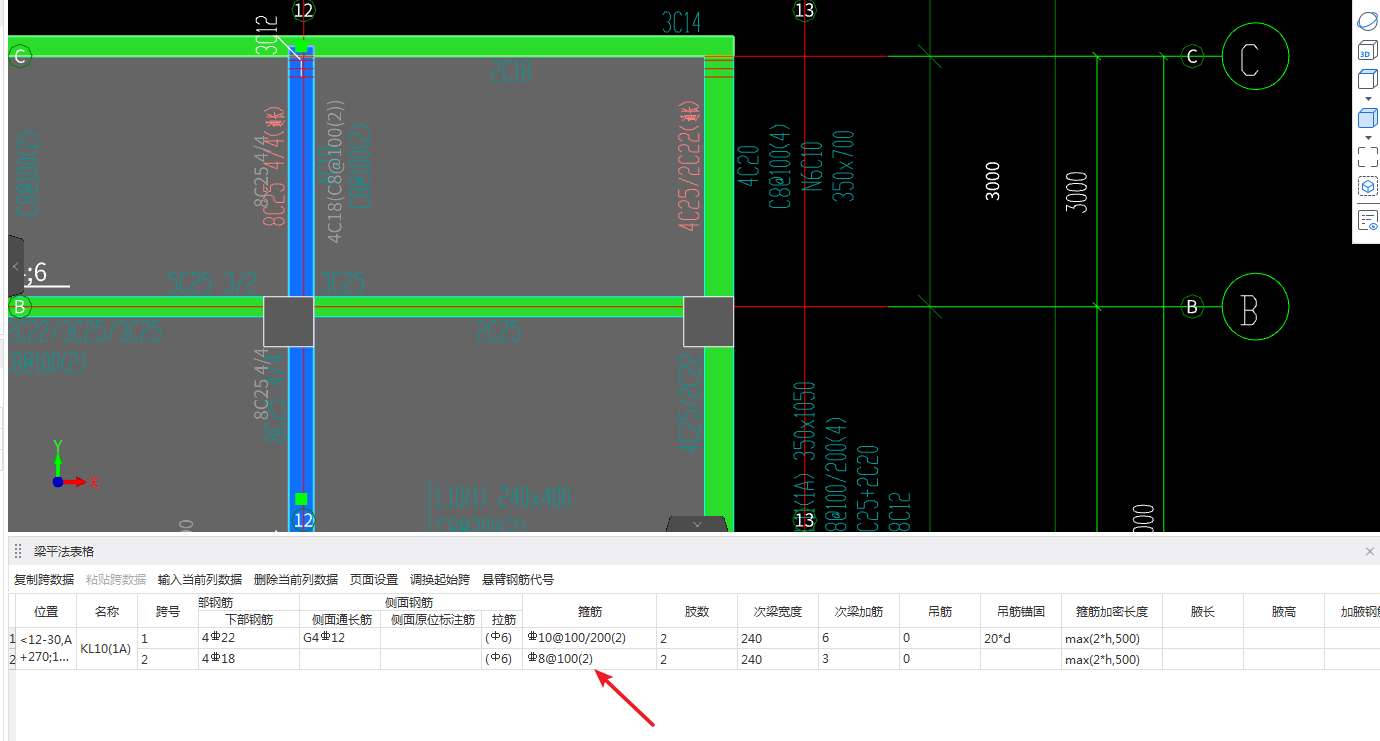The height and width of the screenshot is (741, 1380).
Task: Select the solid blue cube display icon
Action: coord(1367,118)
